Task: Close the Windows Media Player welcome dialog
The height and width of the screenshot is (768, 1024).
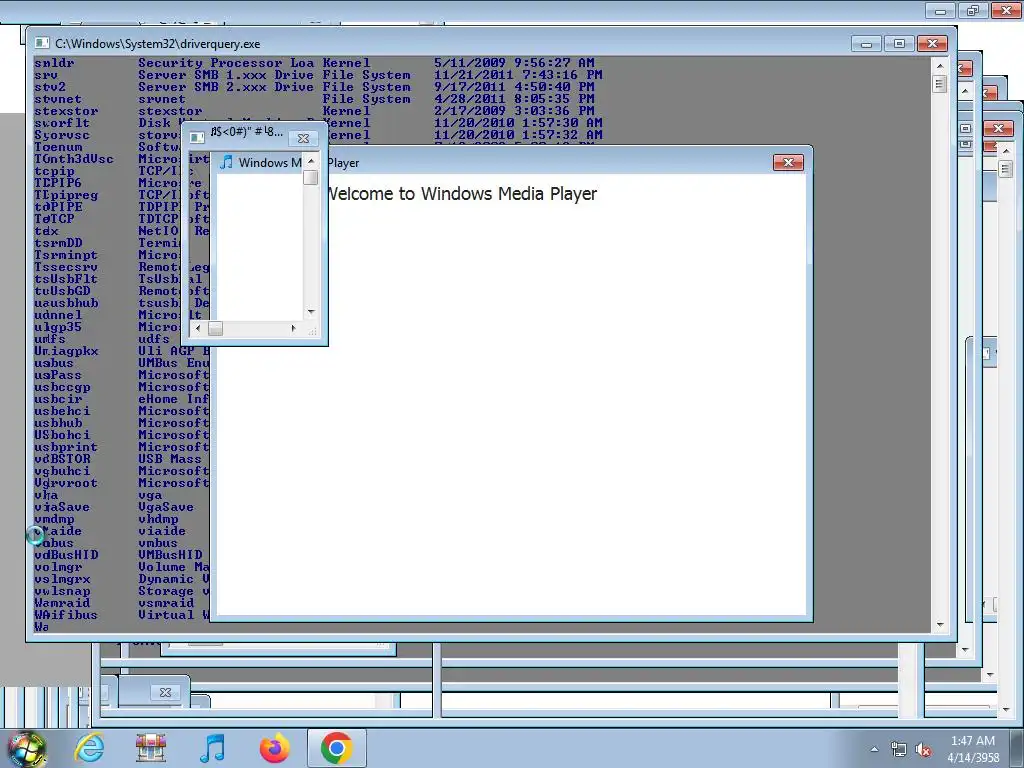Action: coord(788,163)
